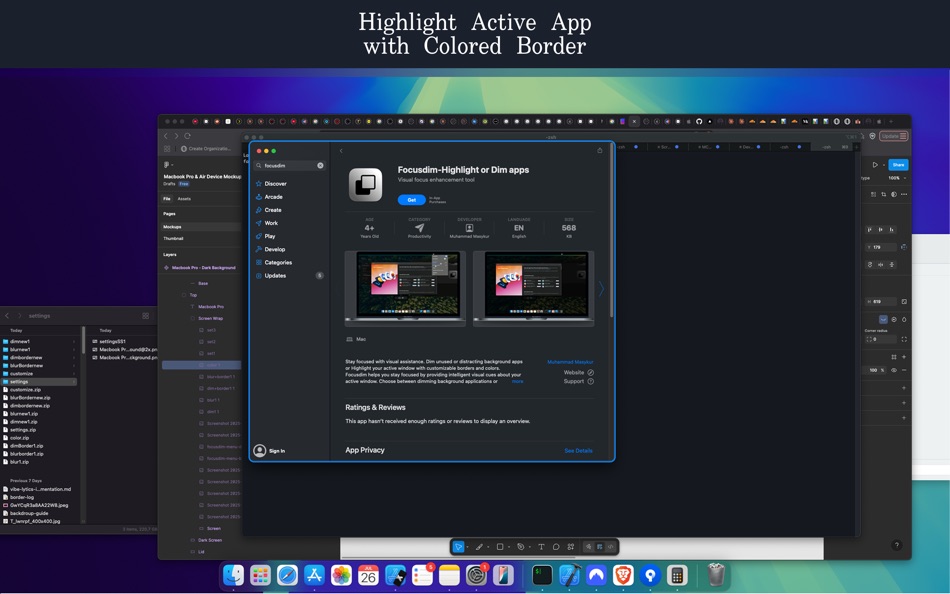
Task: Open Move tool dropdown arrow in Figma
Action: point(468,547)
